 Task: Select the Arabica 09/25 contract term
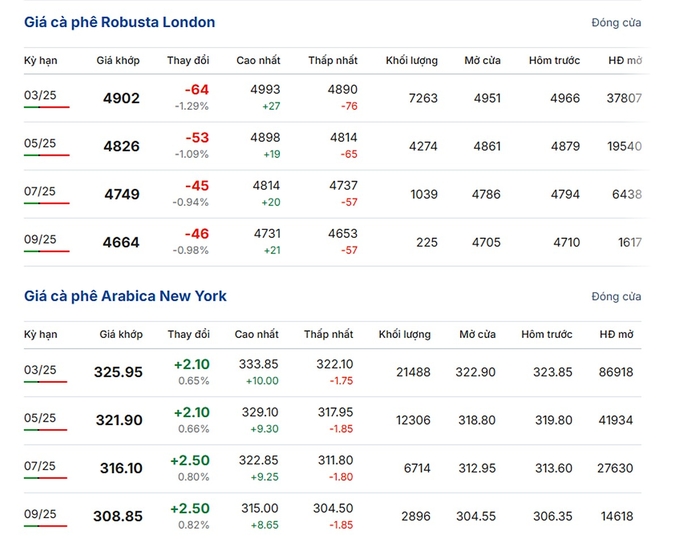(x=40, y=514)
